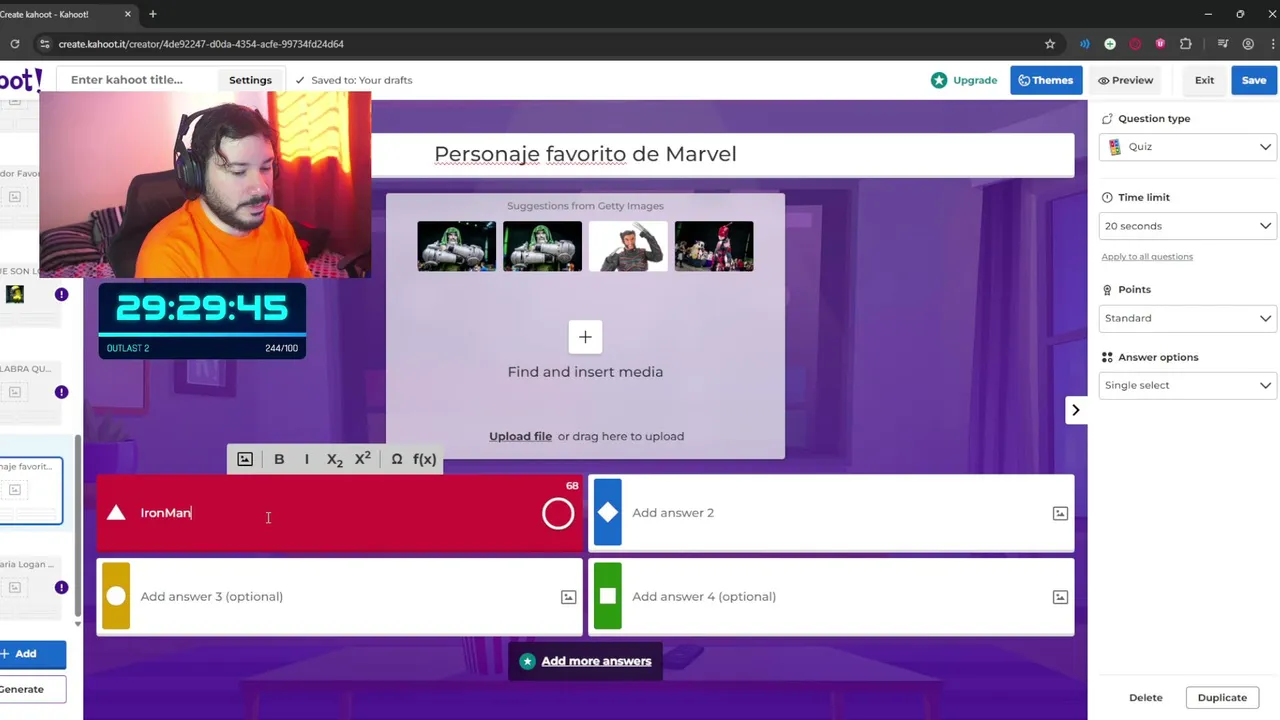
Task: Select the Wolverine suggested image thumbnail
Action: coord(628,246)
